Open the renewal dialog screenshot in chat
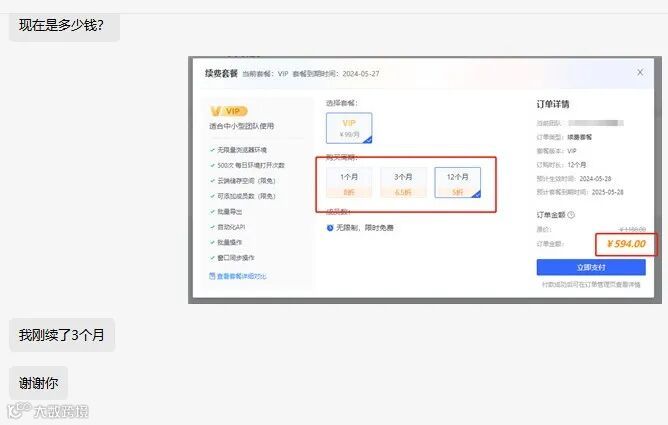The height and width of the screenshot is (425, 668). tap(425, 180)
